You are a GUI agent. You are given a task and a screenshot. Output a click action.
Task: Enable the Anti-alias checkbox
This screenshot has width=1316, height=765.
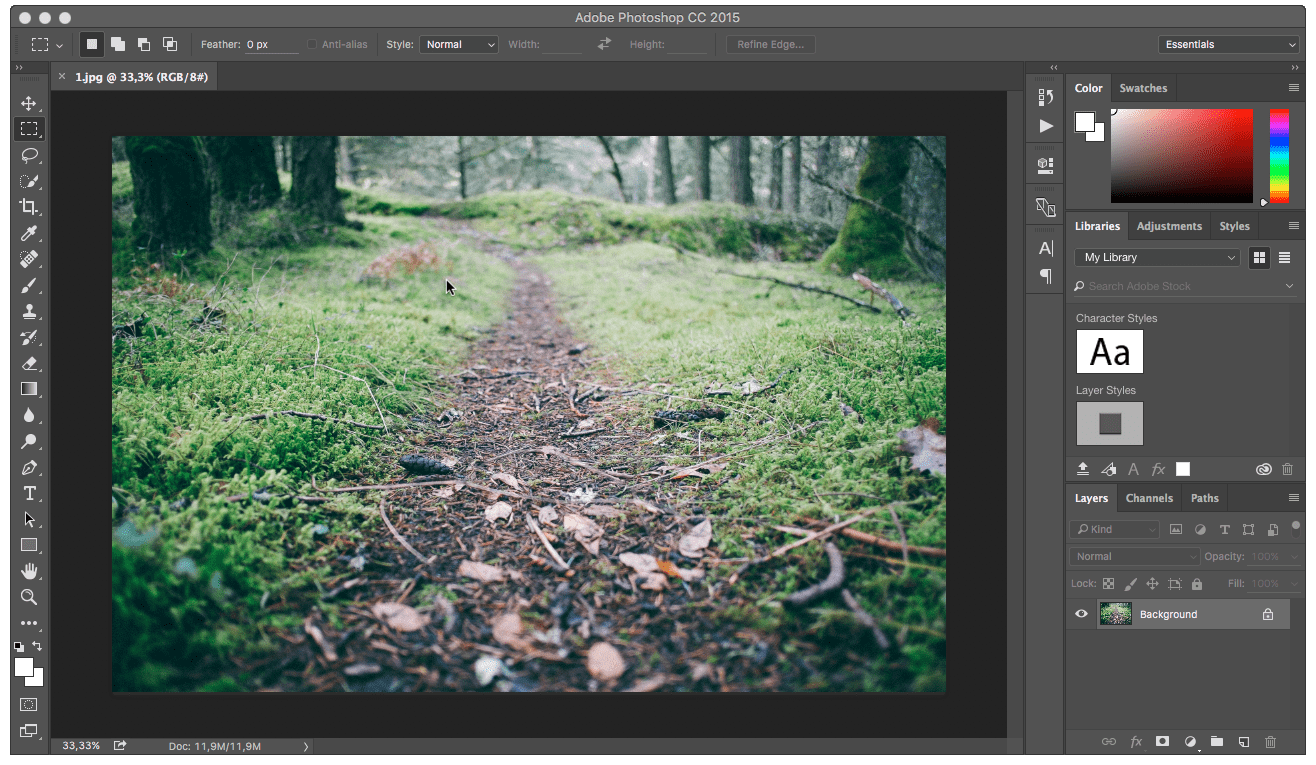pos(312,44)
